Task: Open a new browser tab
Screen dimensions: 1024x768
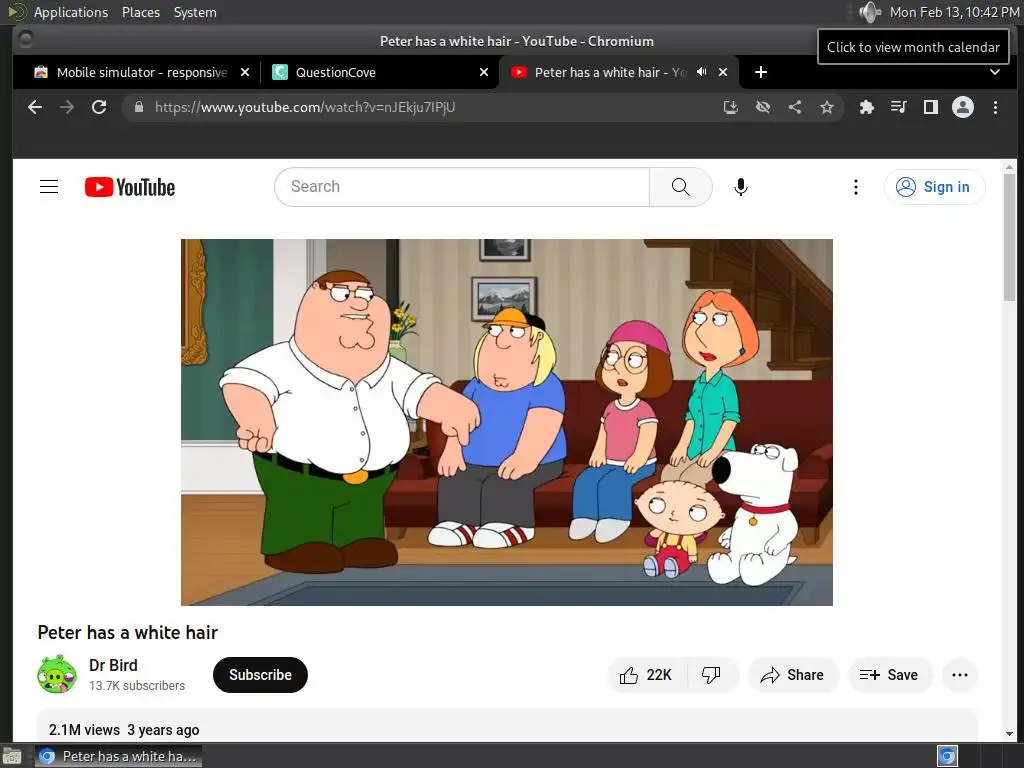Action: coord(761,72)
